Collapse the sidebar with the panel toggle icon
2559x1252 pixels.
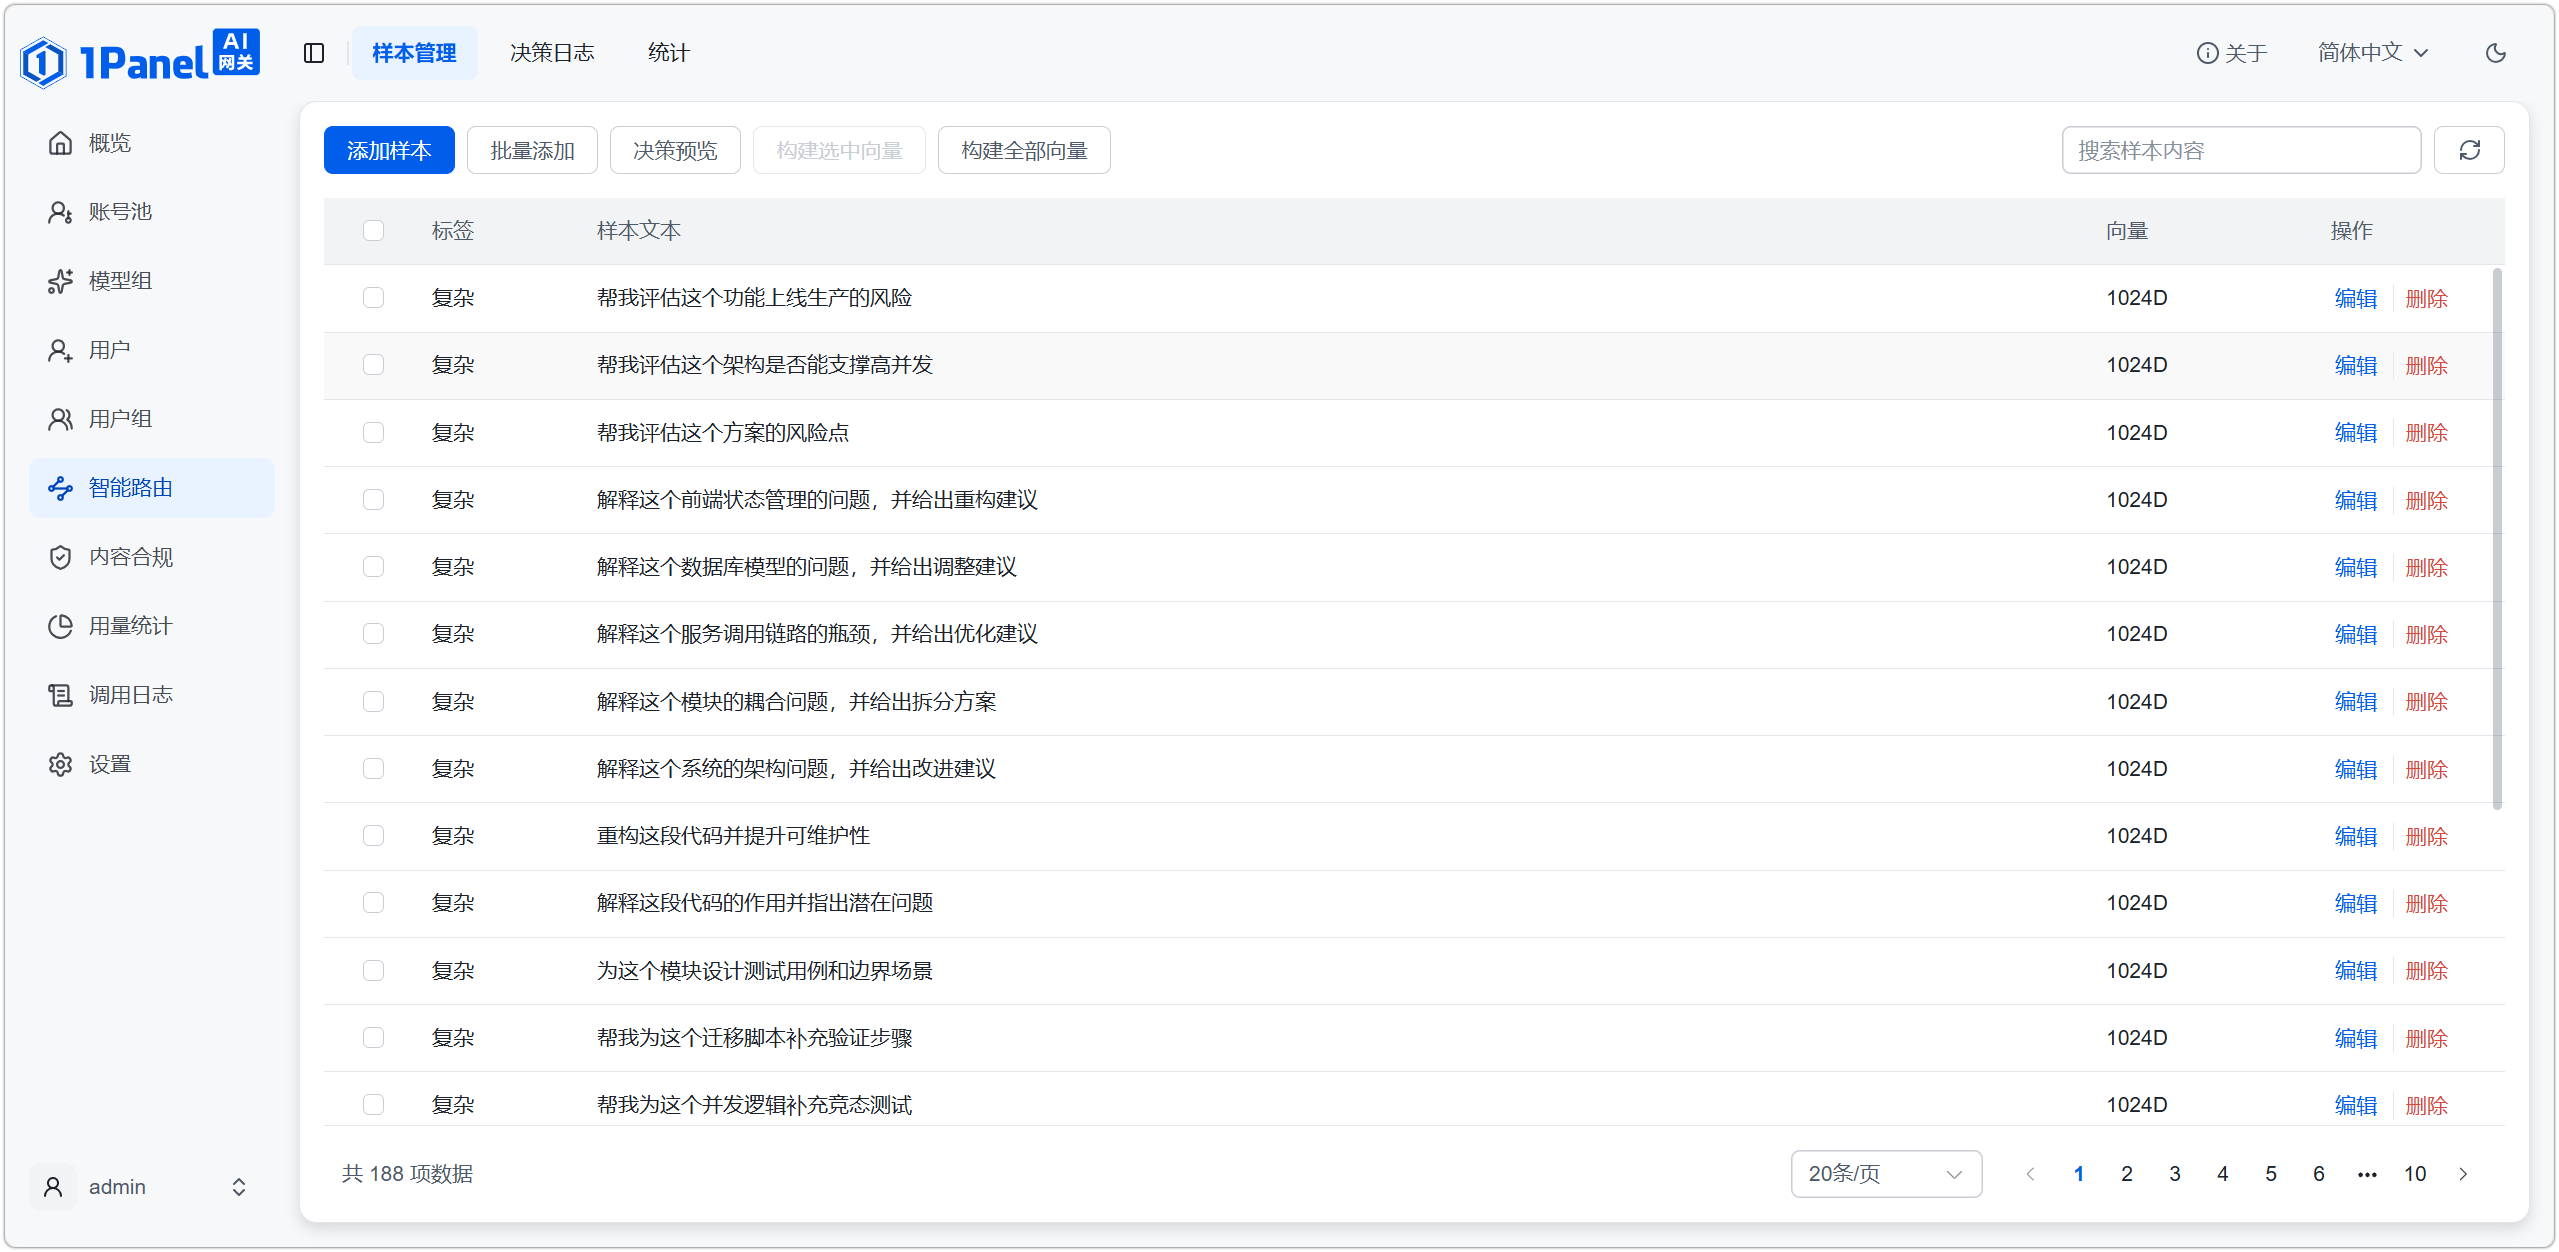click(x=314, y=53)
